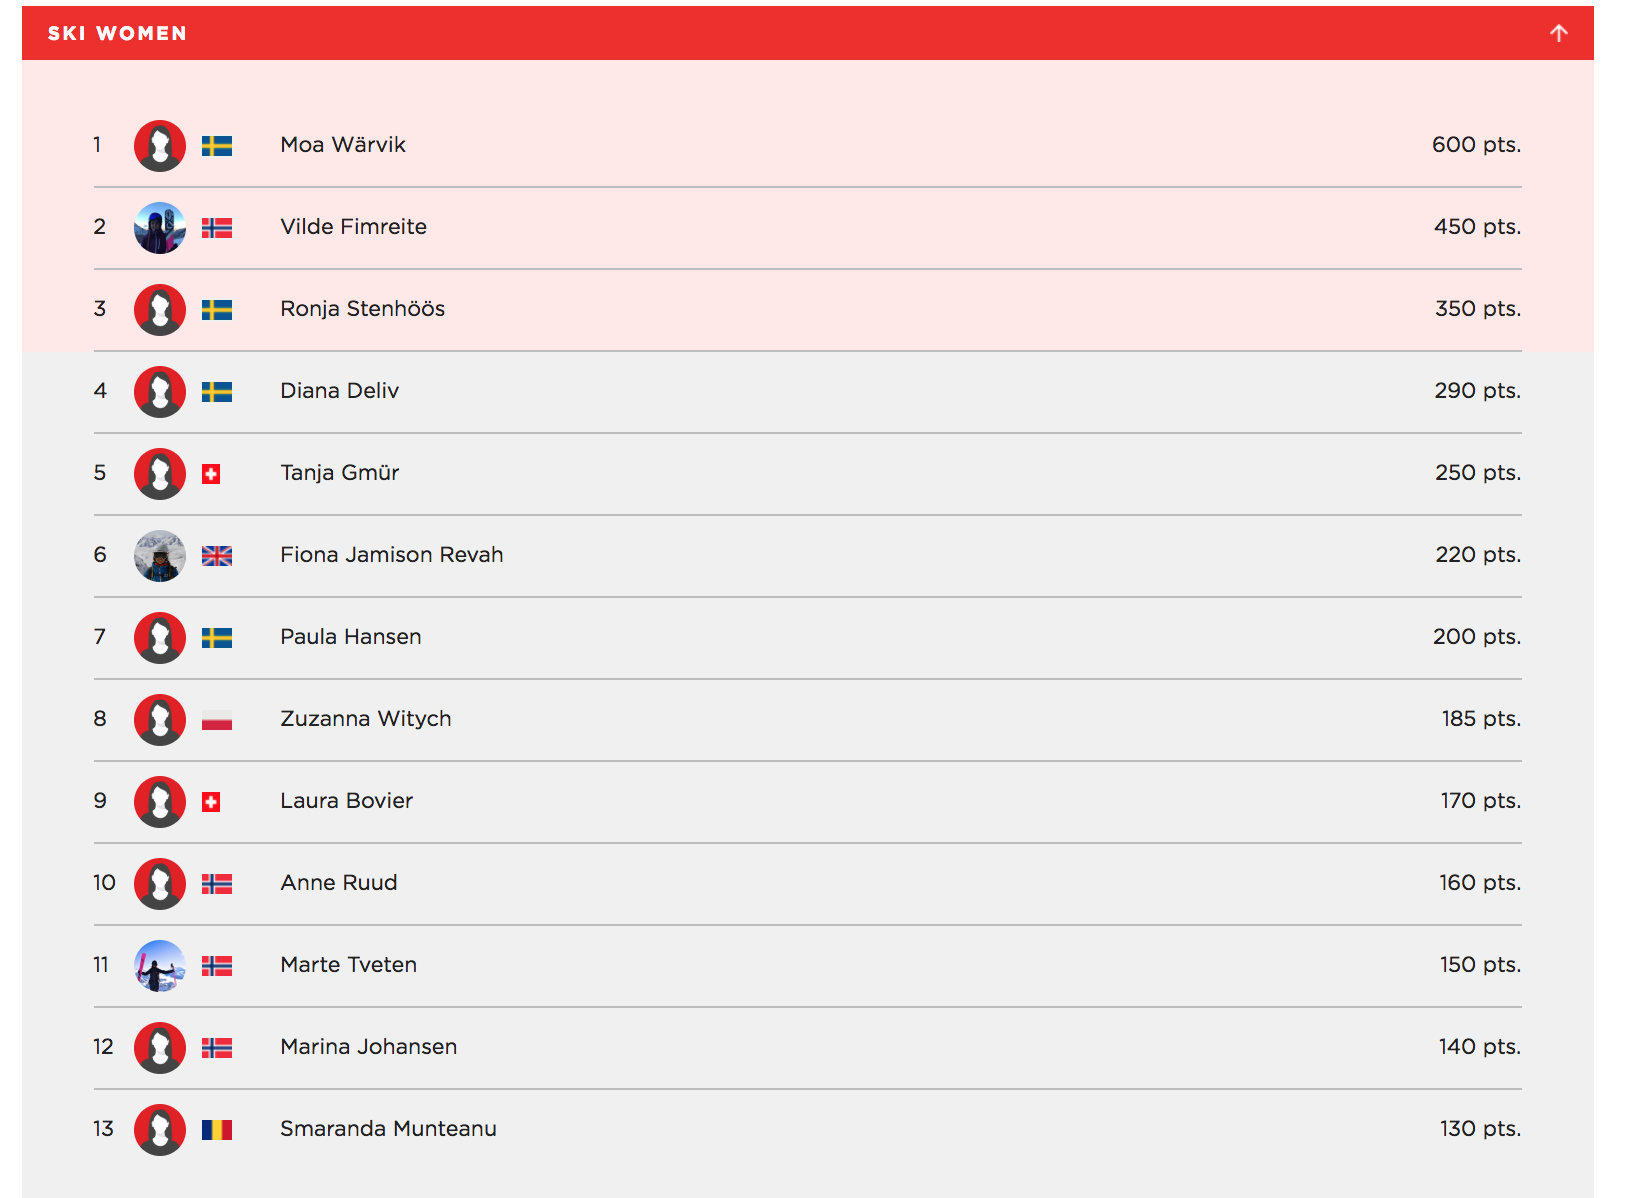Click the UK flag beside Fiona
Screen dimensions: 1638x1198
pos(217,556)
